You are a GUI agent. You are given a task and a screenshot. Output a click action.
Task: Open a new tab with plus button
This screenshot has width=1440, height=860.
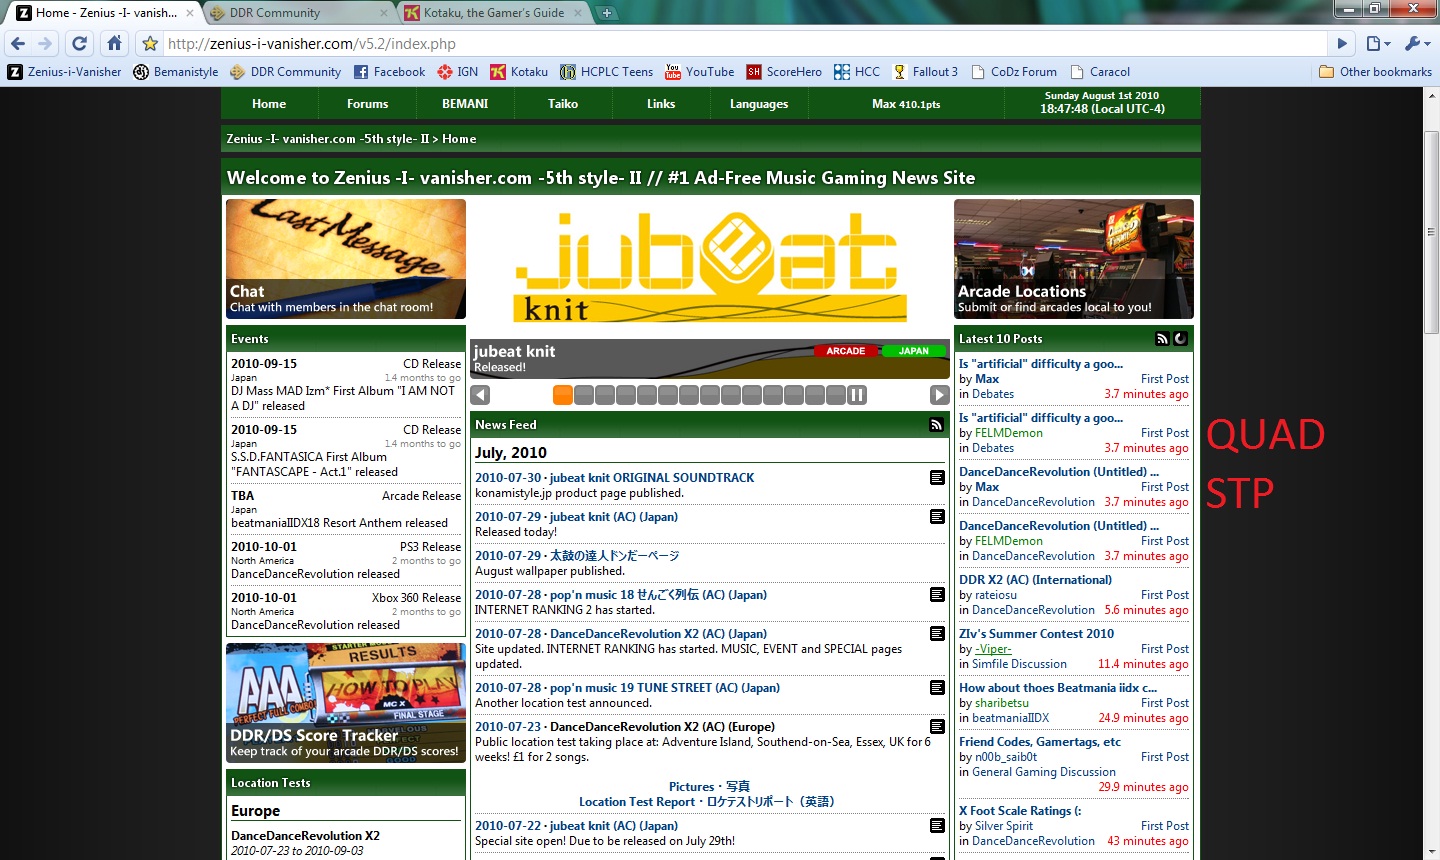tap(607, 13)
